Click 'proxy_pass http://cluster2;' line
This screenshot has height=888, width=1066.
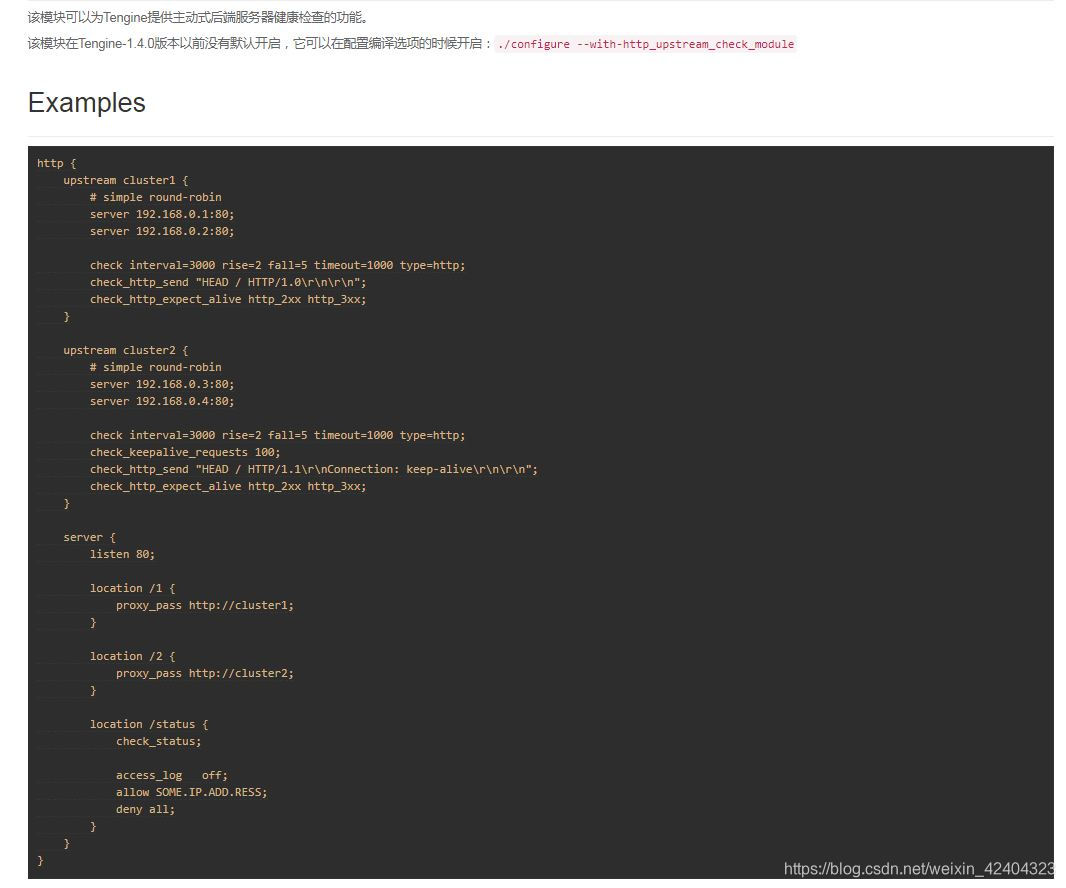pos(205,673)
